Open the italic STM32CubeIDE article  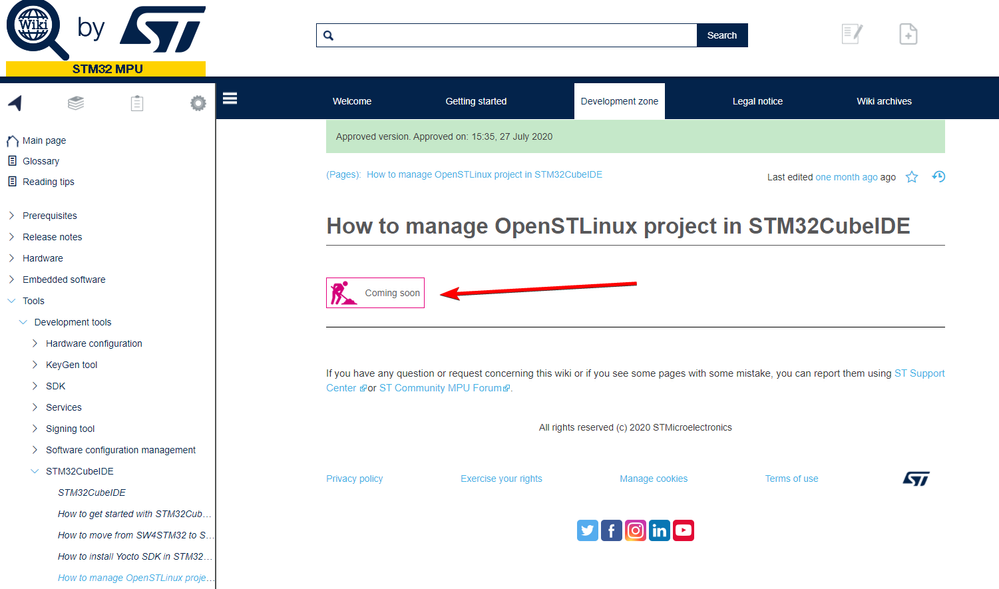[x=92, y=493]
